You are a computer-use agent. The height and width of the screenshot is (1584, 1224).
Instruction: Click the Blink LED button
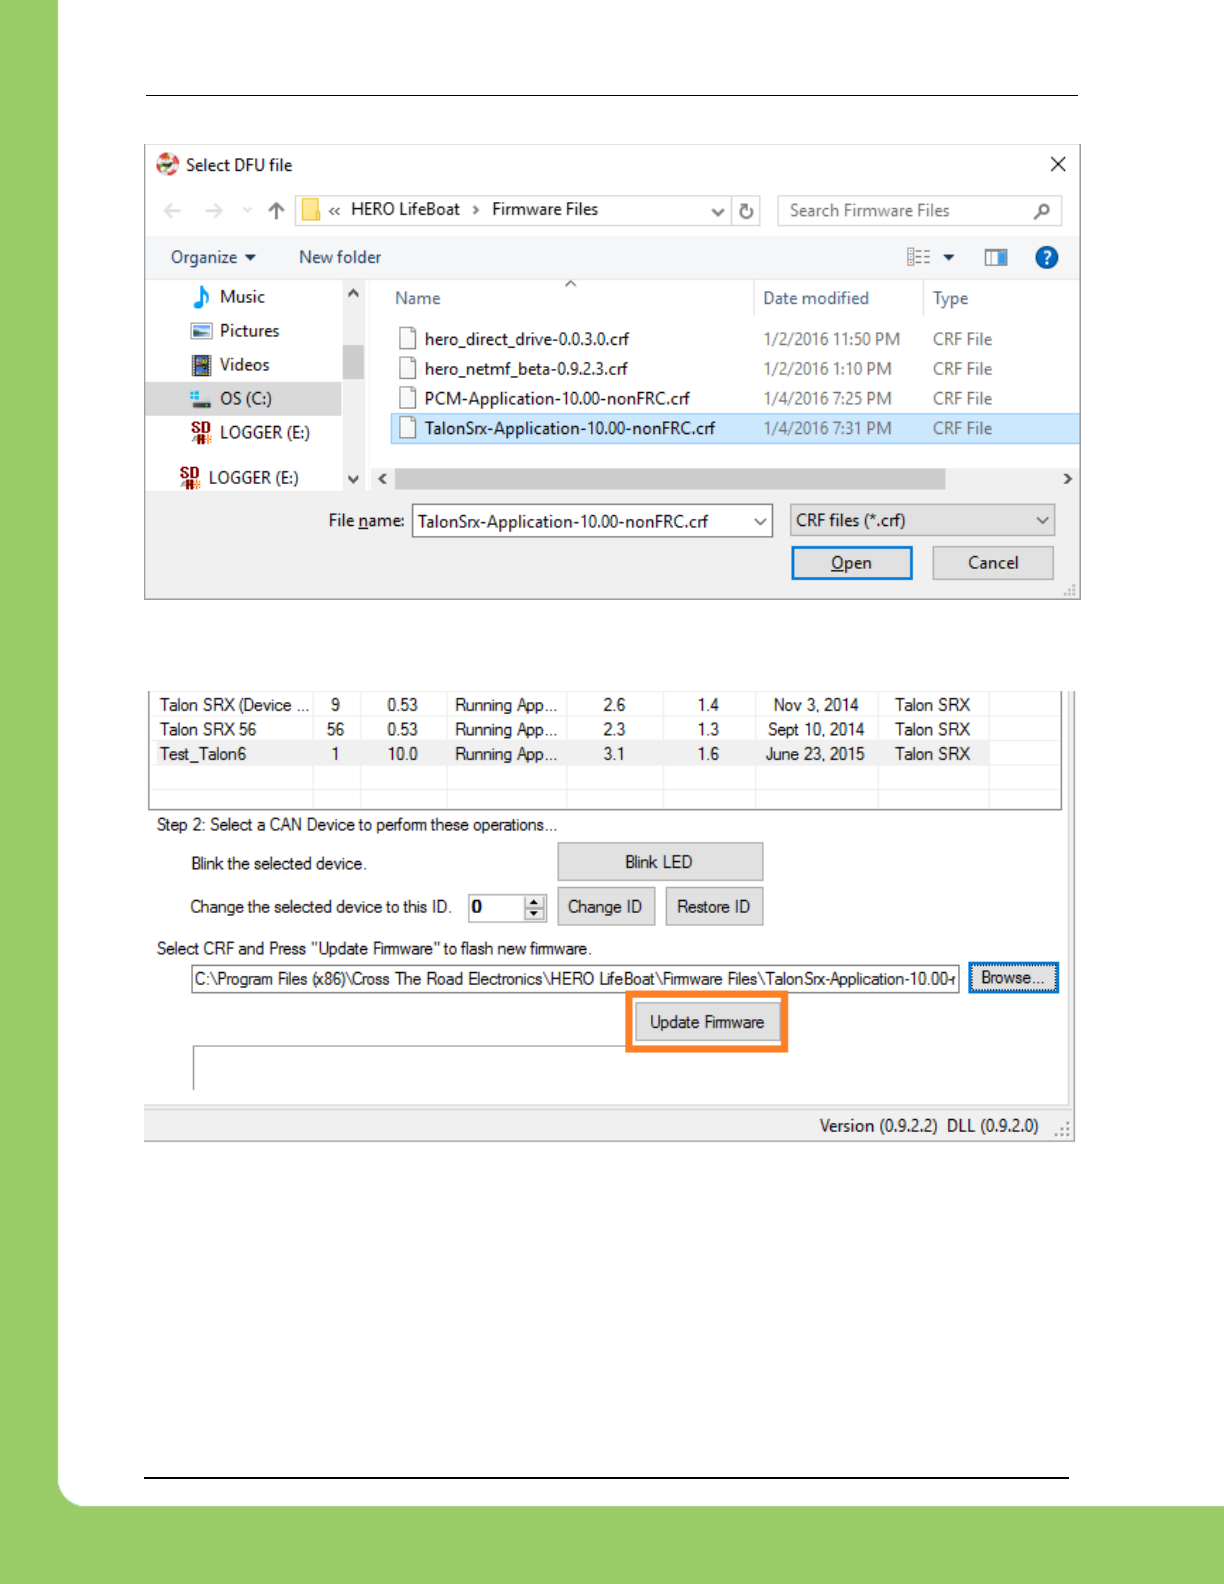pos(660,862)
